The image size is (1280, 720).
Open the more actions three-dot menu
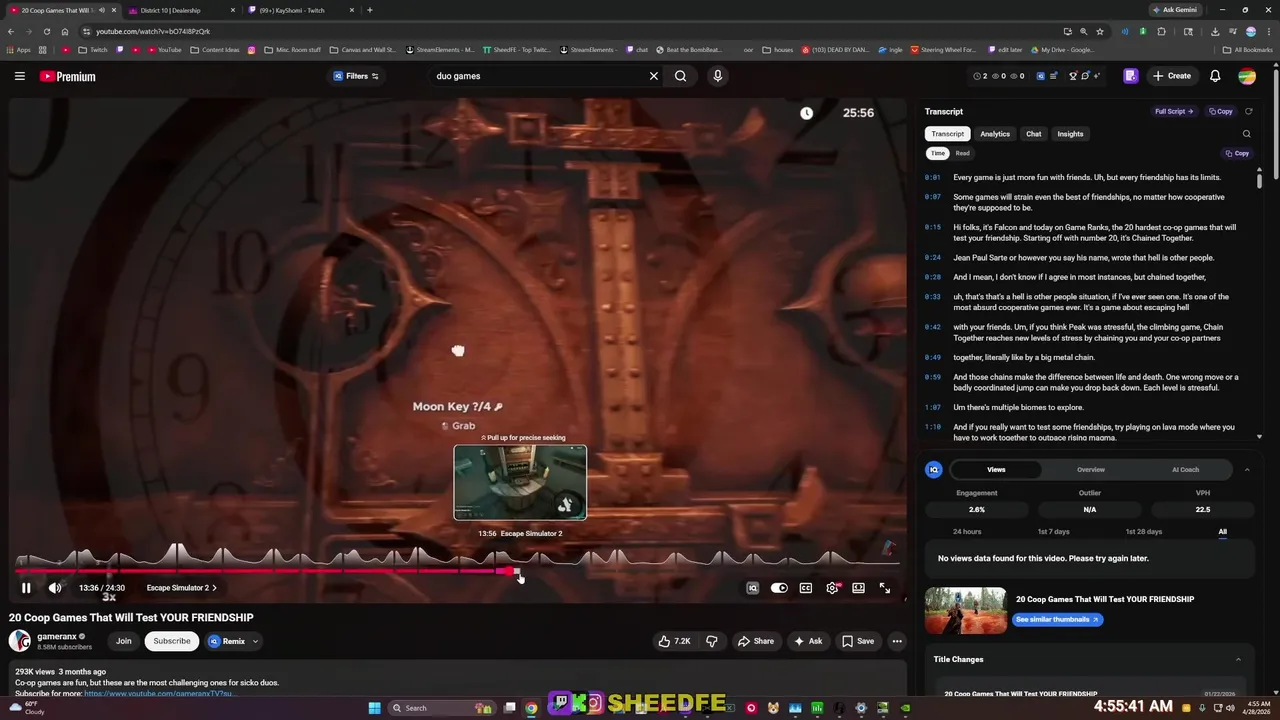[897, 641]
